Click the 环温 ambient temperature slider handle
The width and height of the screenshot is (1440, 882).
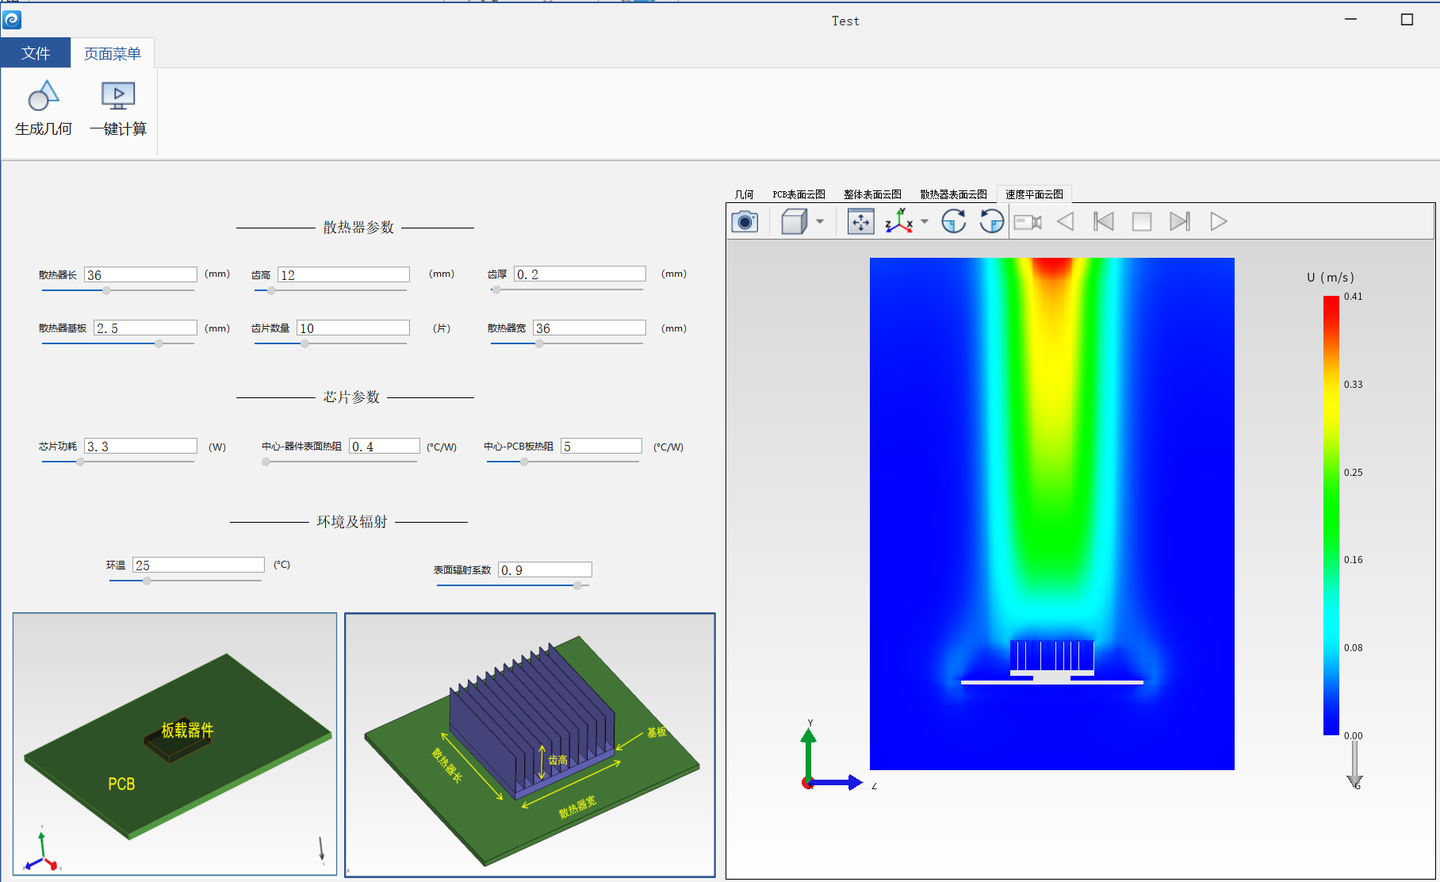point(147,581)
